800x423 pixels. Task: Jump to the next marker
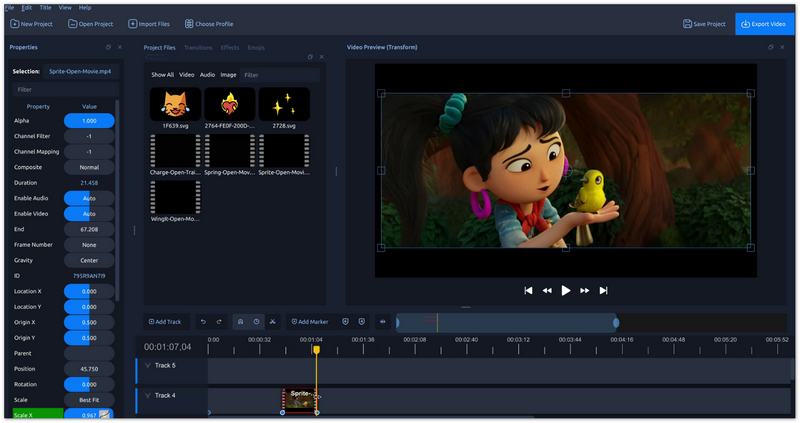[362, 322]
